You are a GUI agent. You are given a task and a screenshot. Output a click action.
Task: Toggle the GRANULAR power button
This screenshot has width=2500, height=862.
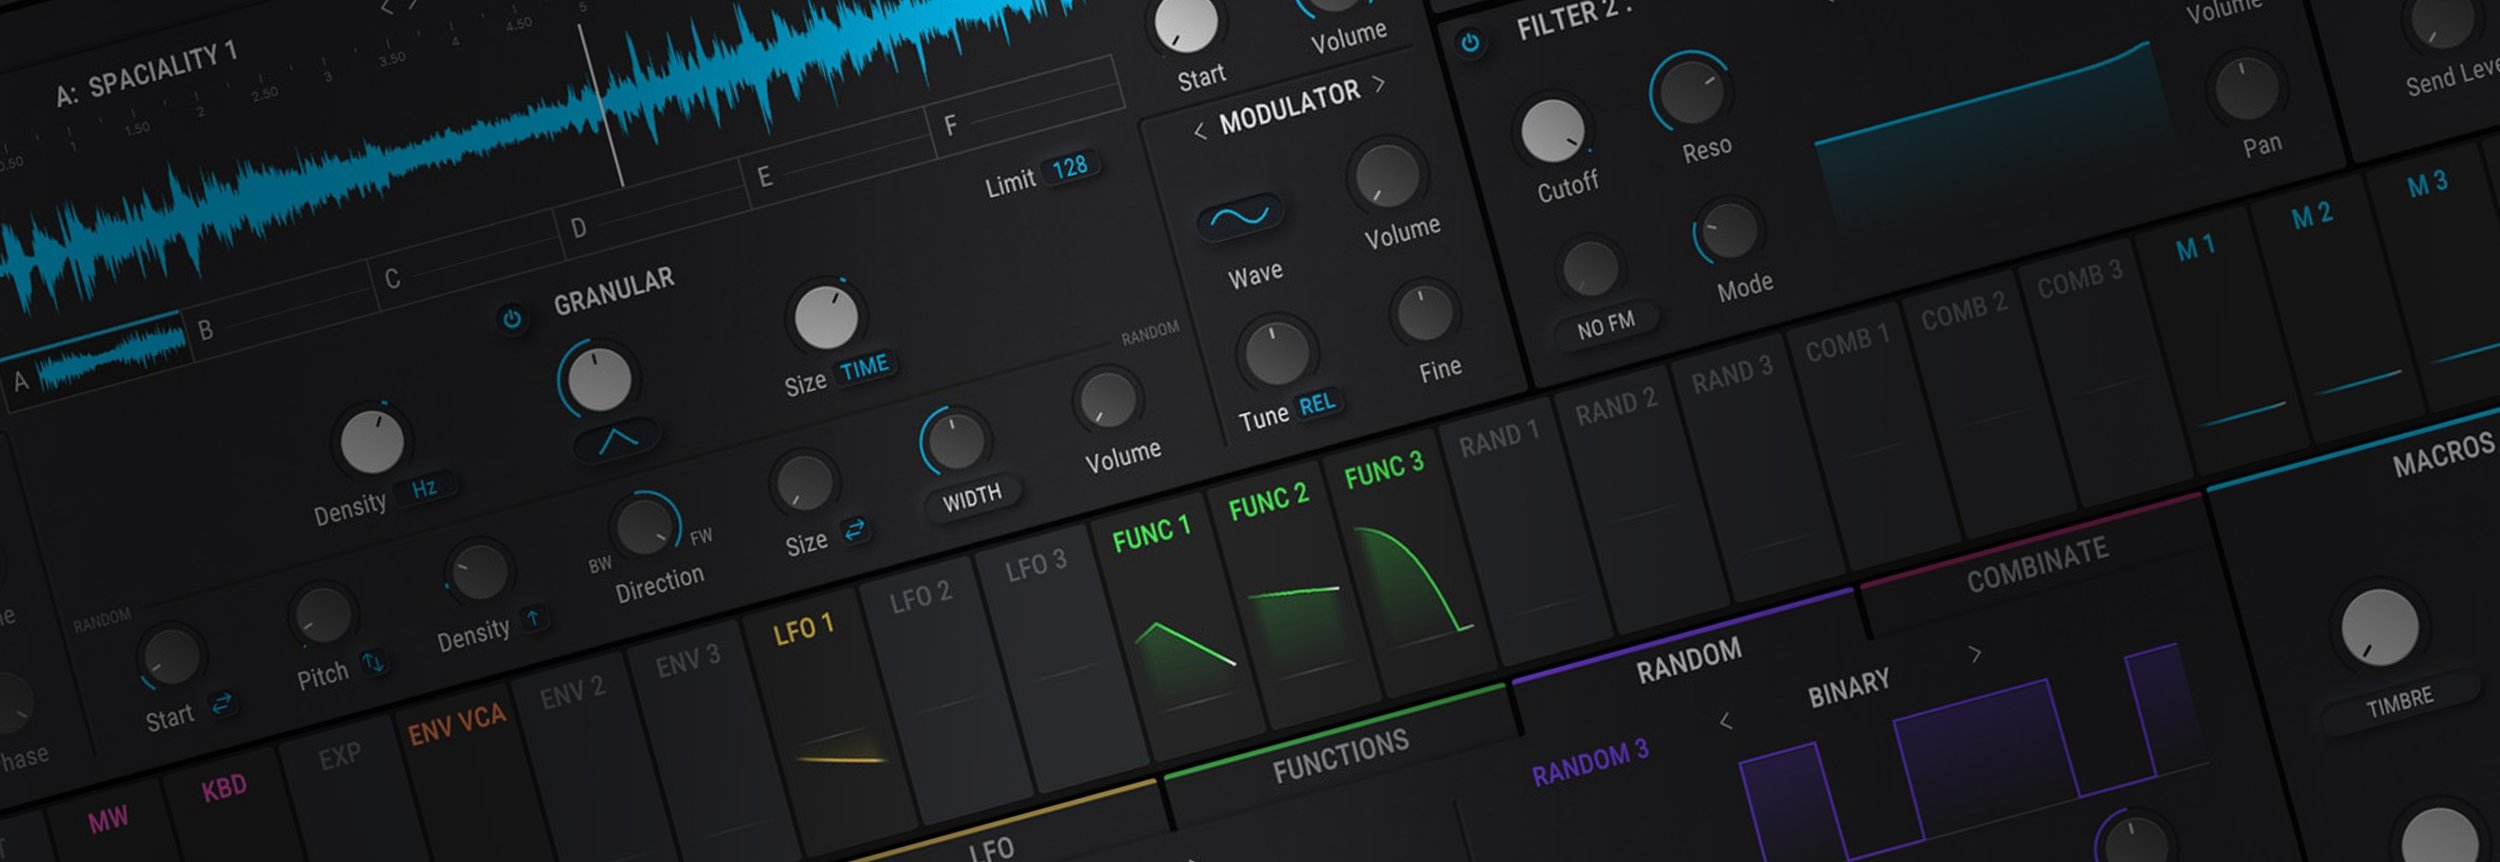(512, 320)
